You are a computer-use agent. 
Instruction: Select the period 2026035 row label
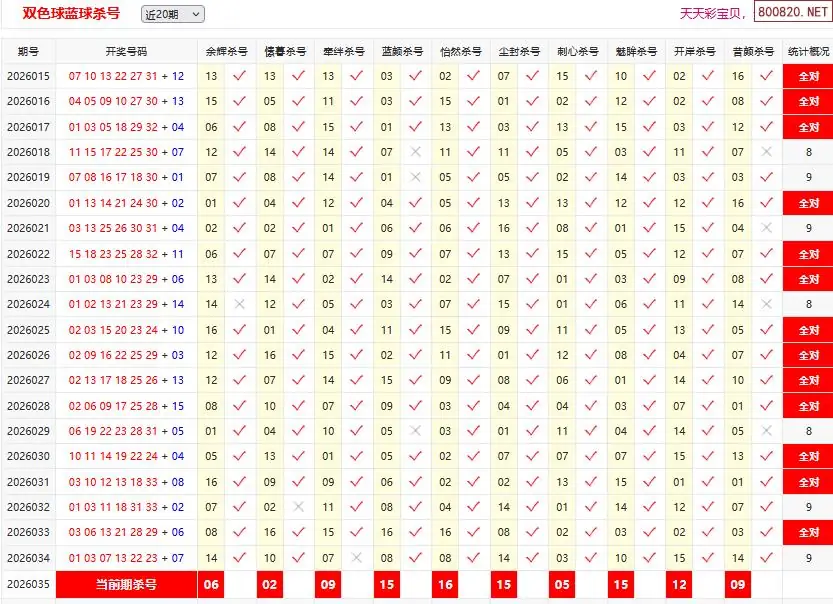click(x=28, y=584)
